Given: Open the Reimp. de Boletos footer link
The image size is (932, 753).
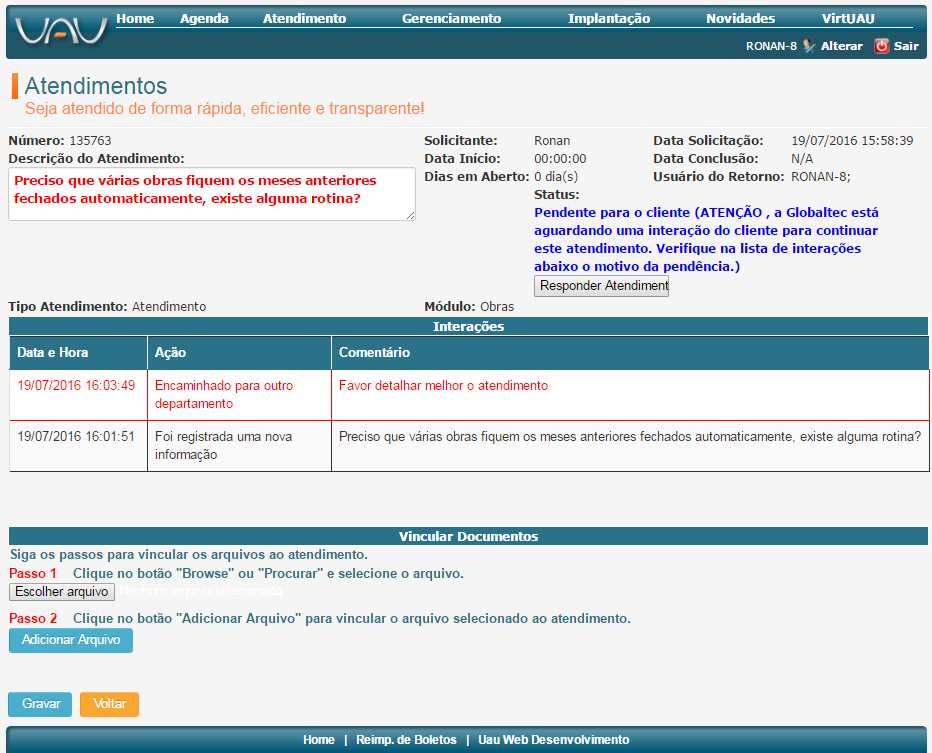Looking at the screenshot, I should [406, 740].
